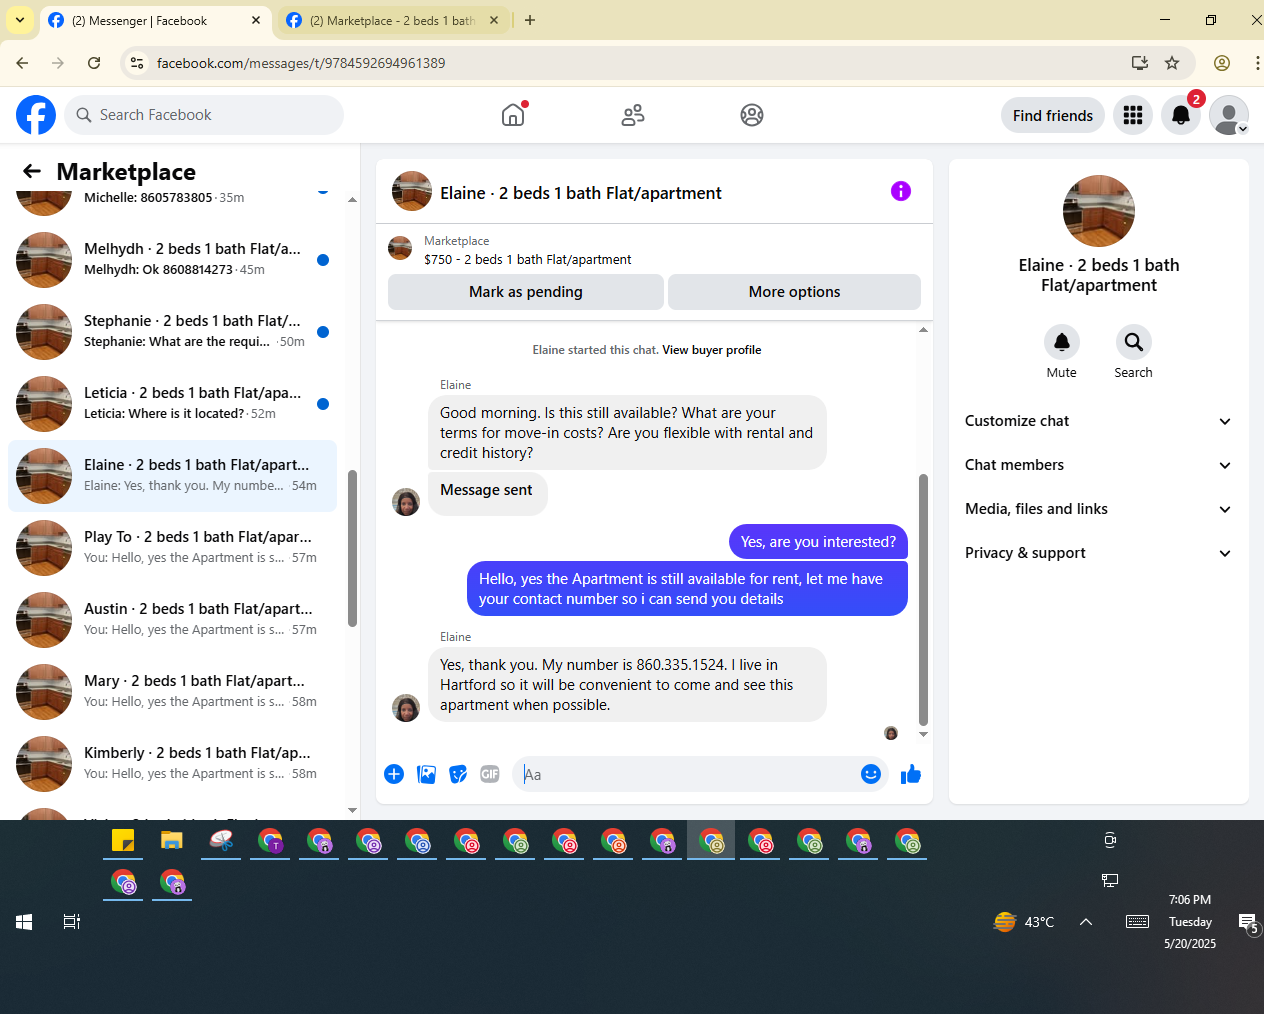Open conversation information purple icon
1264x1014 pixels.
tap(901, 191)
